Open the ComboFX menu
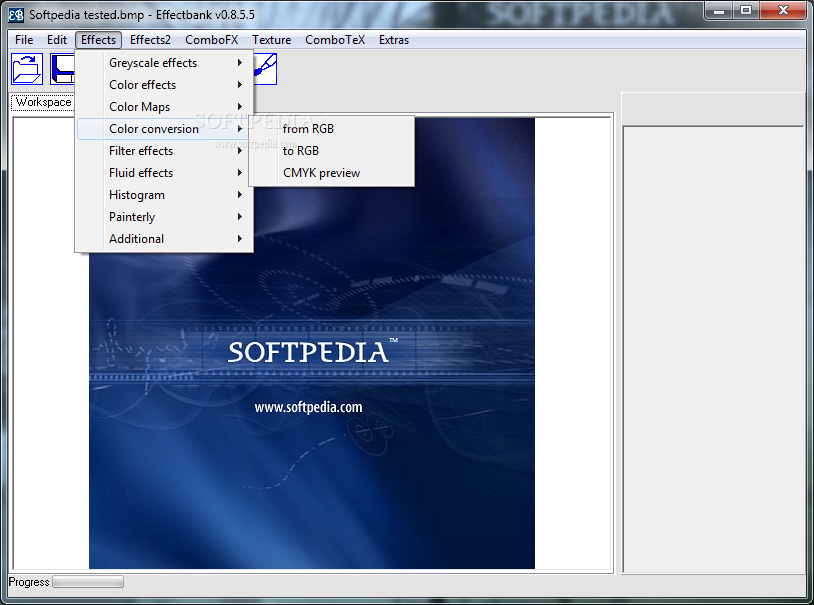Viewport: 814px width, 605px height. coord(211,40)
